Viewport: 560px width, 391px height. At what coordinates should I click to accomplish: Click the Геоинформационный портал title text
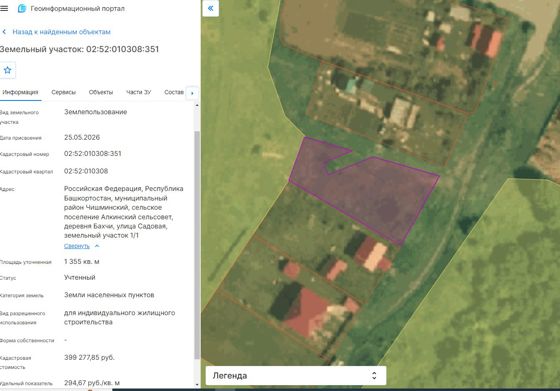tap(78, 8)
